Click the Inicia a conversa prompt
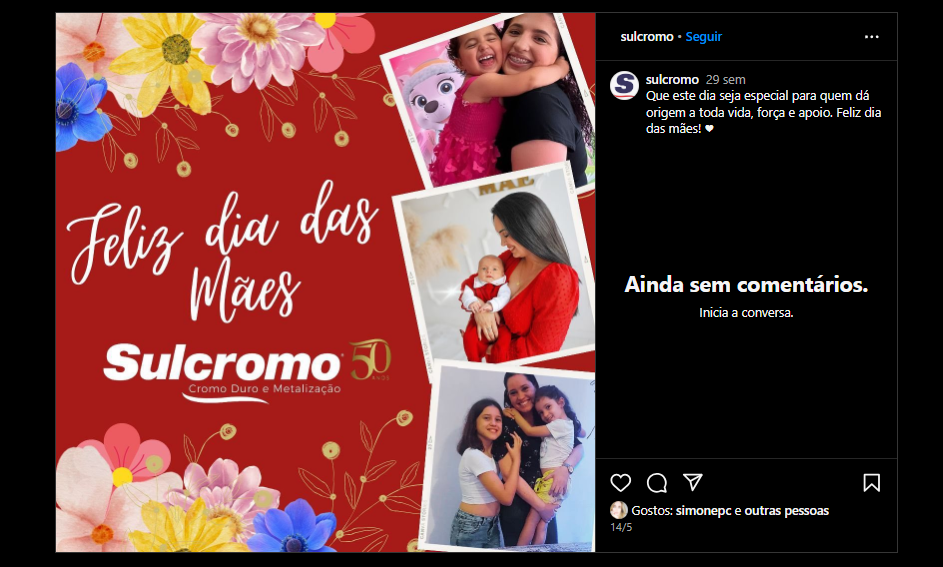Viewport: 943px width, 567px height. (746, 313)
